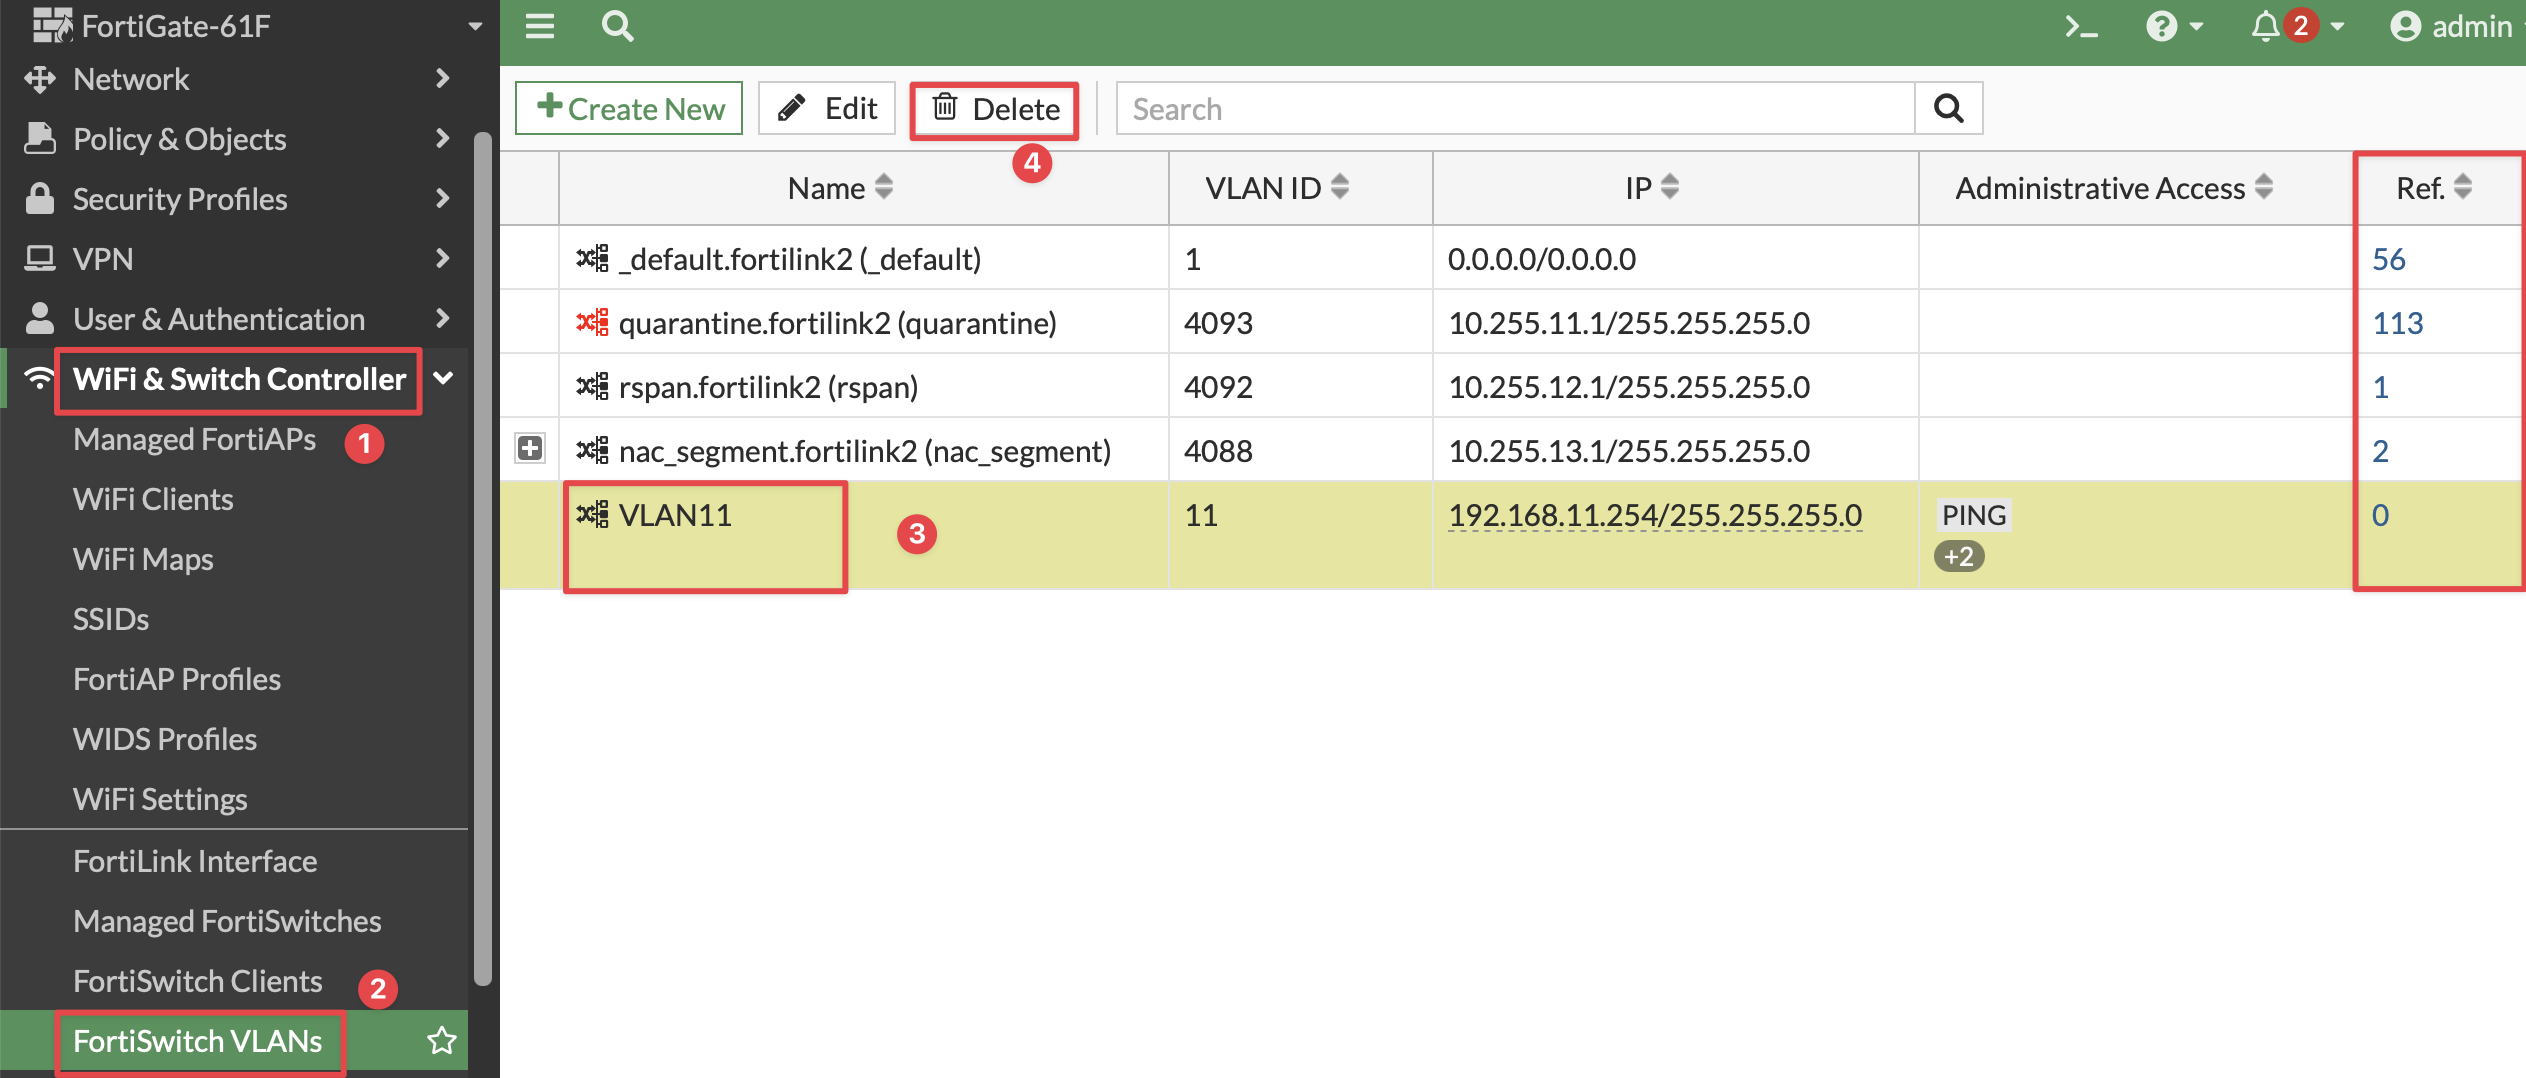This screenshot has width=2526, height=1078.
Task: Click the sidebar vertical scrollbar
Action: coord(483,560)
